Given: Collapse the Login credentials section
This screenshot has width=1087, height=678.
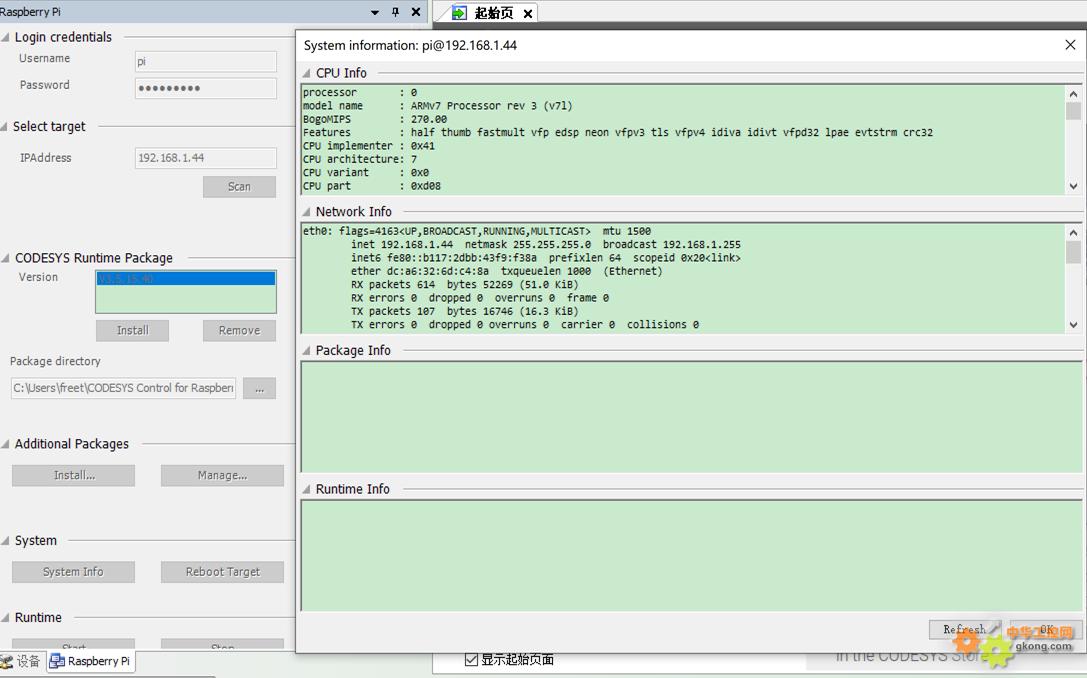Looking at the screenshot, I should pos(6,37).
